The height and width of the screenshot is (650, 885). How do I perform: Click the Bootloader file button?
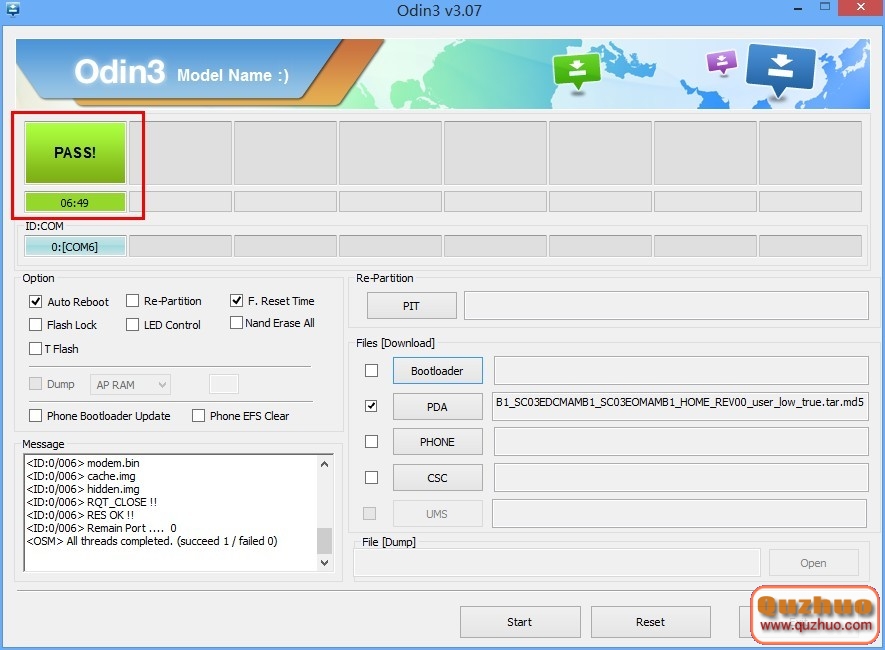(x=437, y=371)
